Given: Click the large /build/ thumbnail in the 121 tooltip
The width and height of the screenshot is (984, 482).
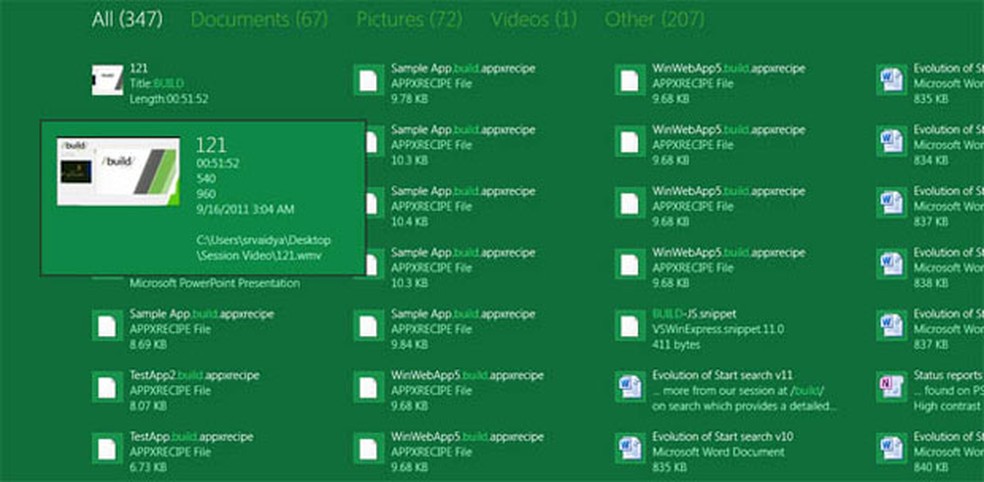Looking at the screenshot, I should [118, 172].
